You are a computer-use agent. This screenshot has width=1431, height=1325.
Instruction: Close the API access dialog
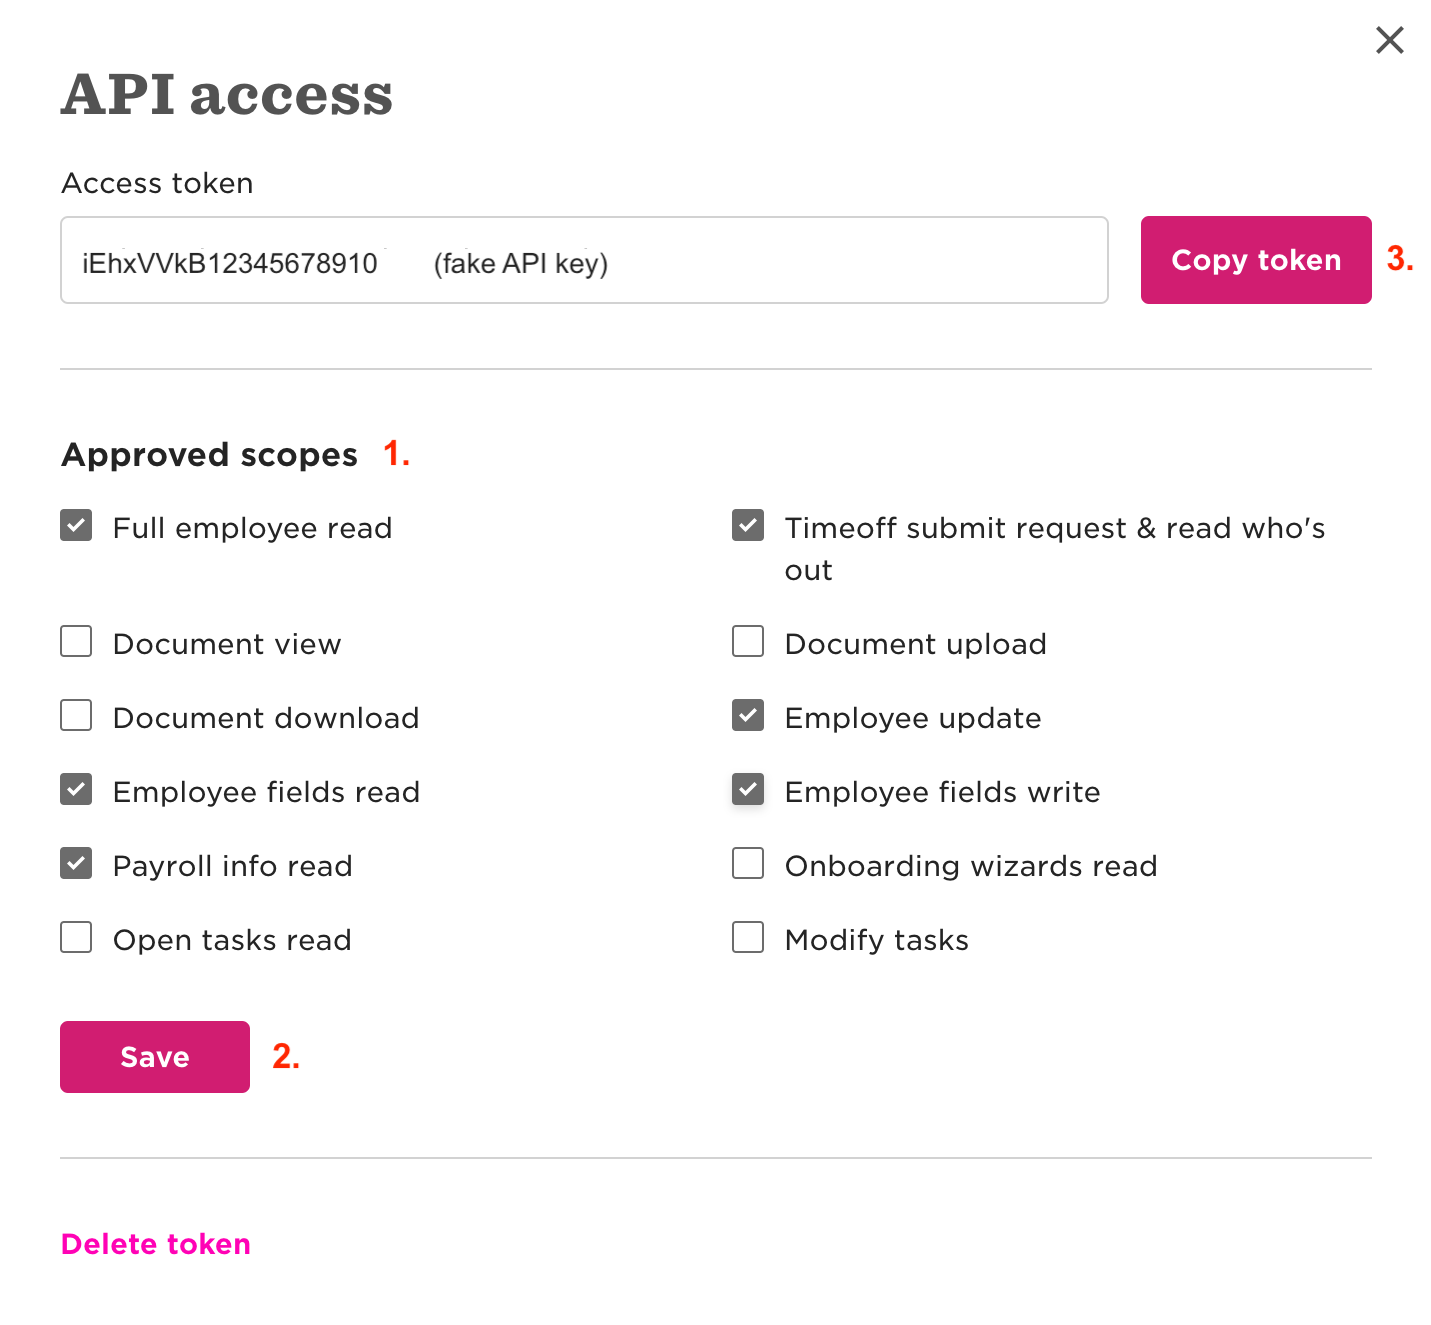click(x=1389, y=40)
